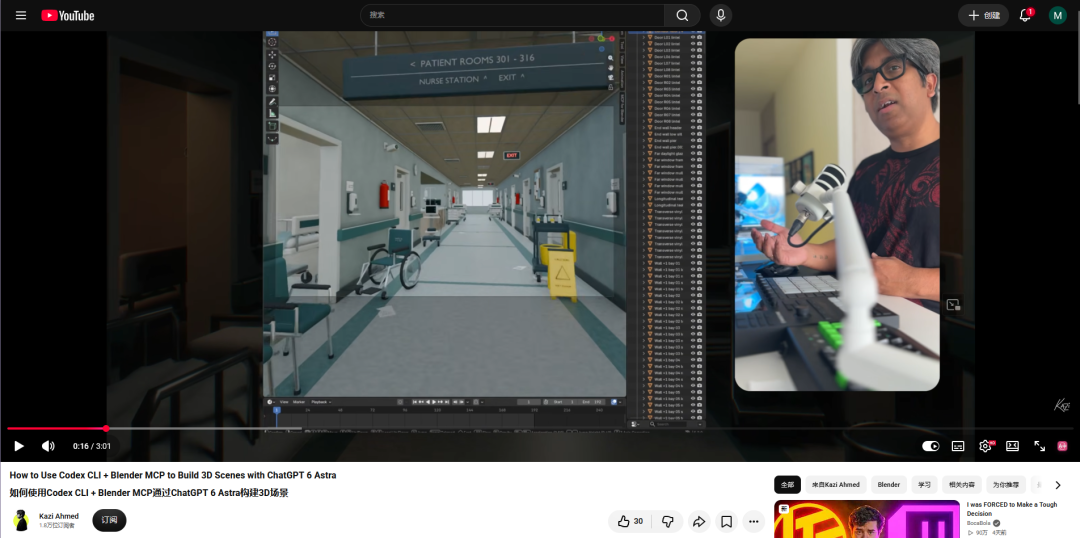Mute the video volume speaker
The height and width of the screenshot is (538, 1080).
[x=48, y=446]
